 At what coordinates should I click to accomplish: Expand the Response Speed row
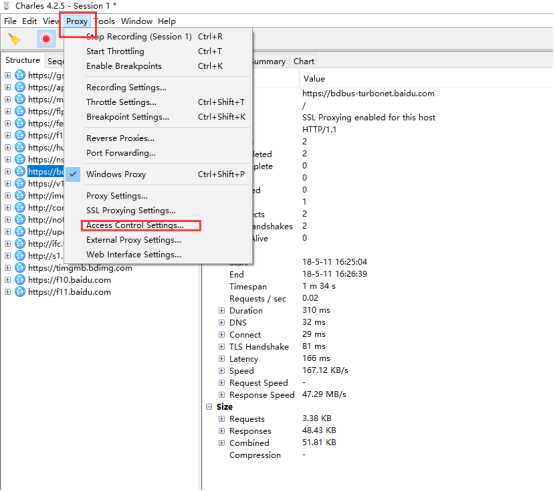[222, 395]
